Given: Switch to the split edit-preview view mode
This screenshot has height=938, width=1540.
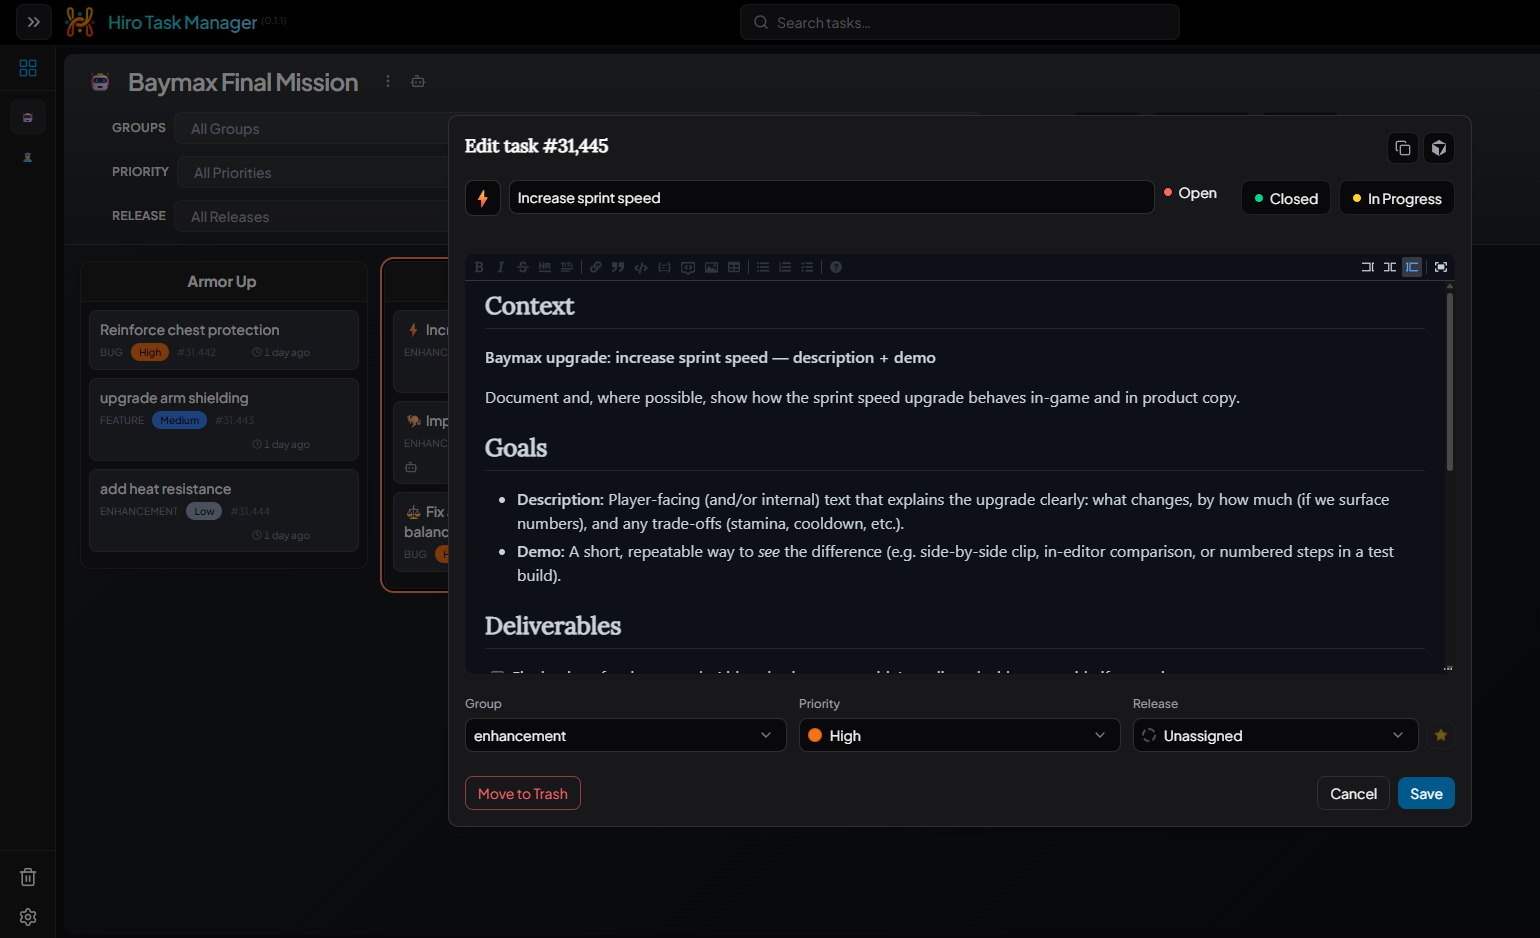Looking at the screenshot, I should (1389, 267).
